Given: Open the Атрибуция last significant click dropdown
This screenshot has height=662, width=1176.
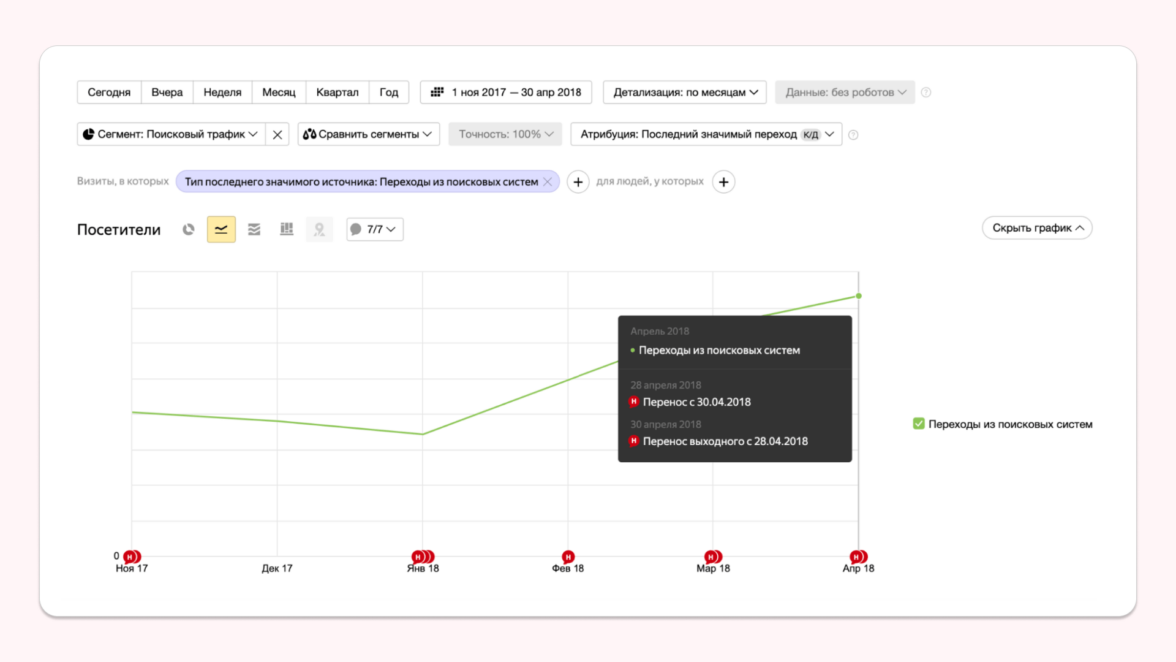Looking at the screenshot, I should [x=706, y=134].
